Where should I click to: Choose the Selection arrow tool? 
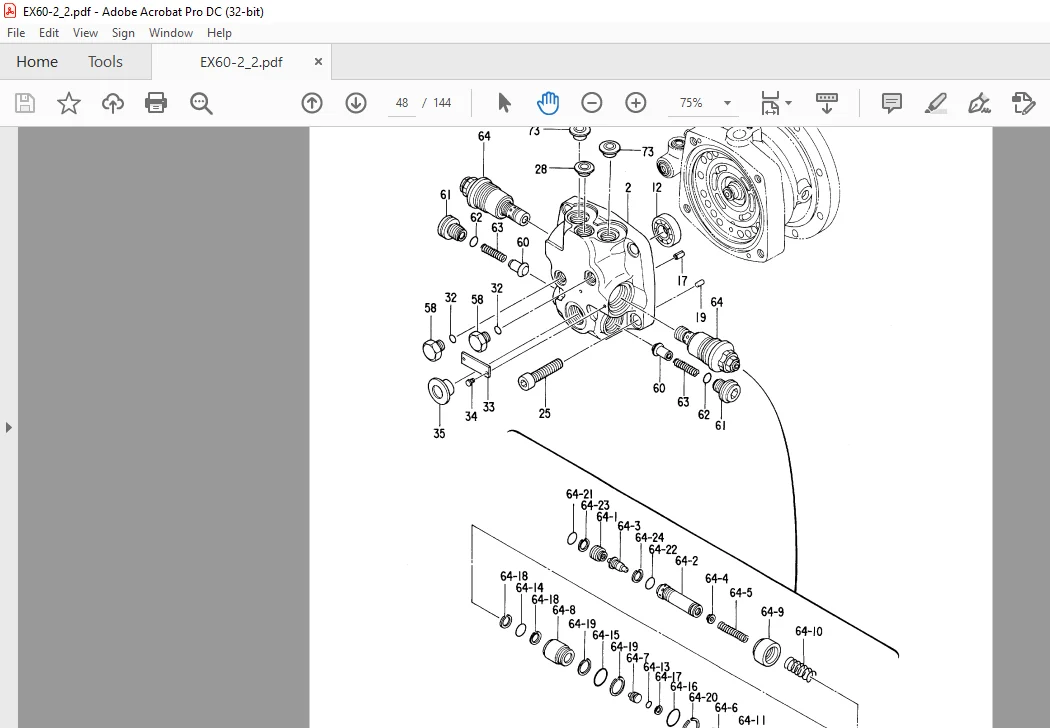point(504,103)
